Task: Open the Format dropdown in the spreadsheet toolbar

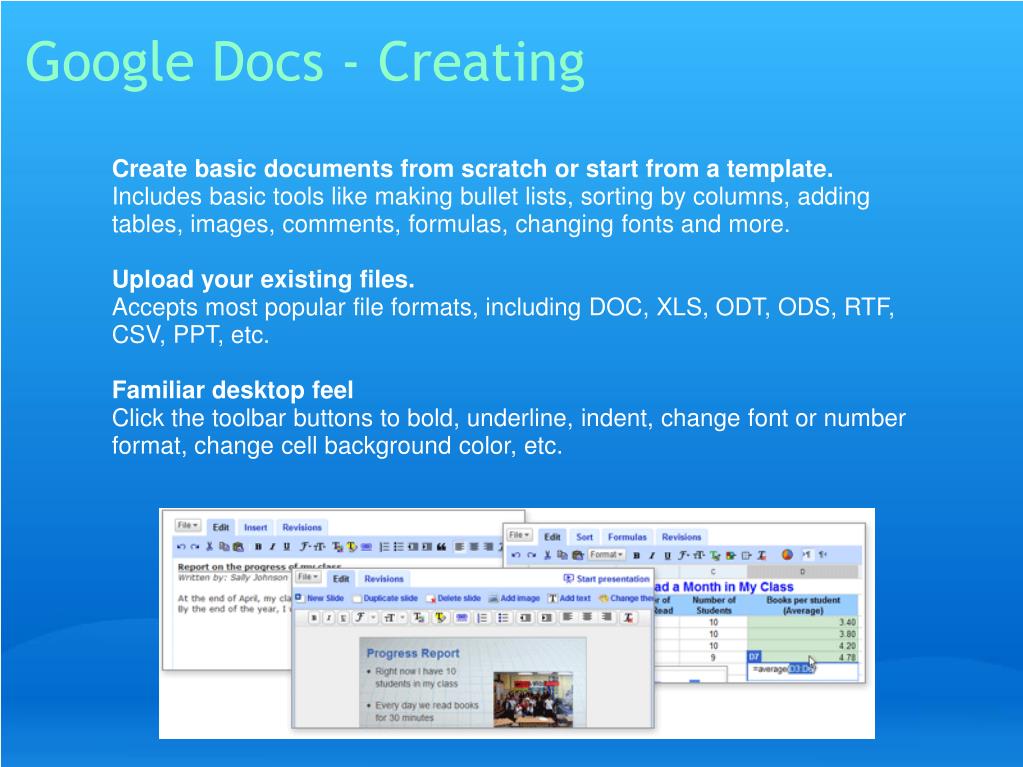Action: 607,554
